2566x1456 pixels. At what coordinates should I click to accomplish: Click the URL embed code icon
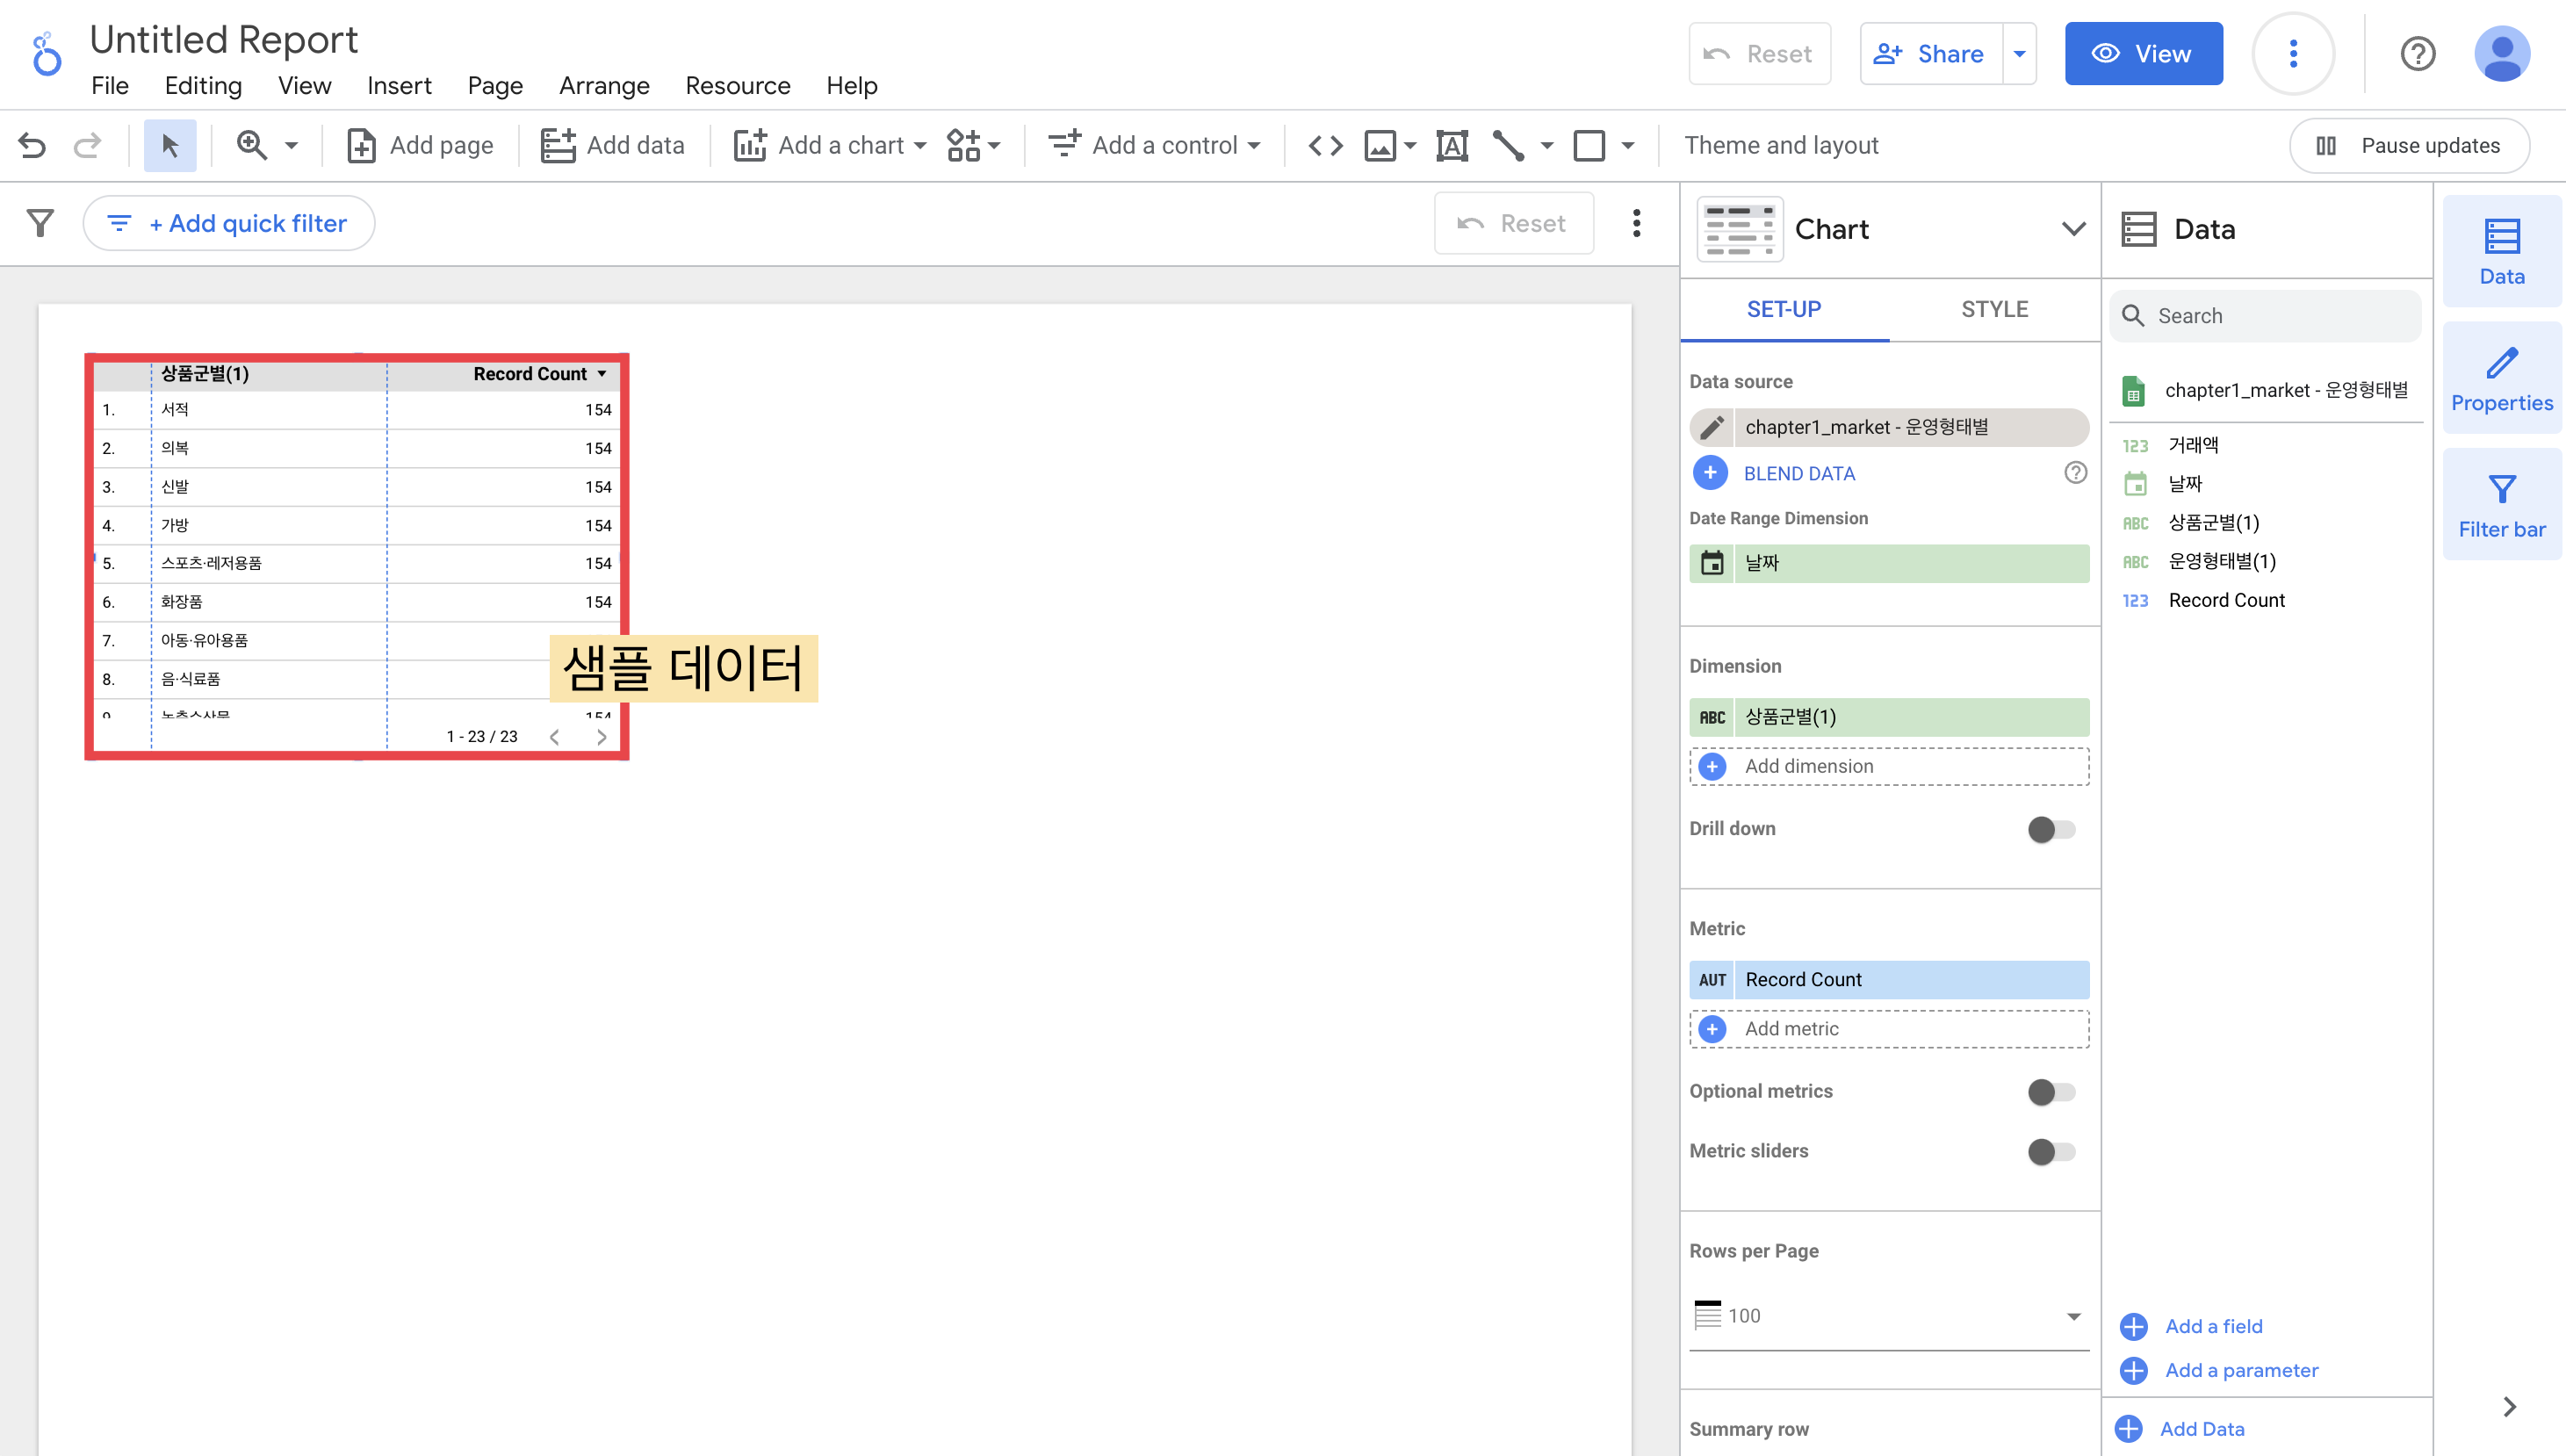tap(1325, 146)
